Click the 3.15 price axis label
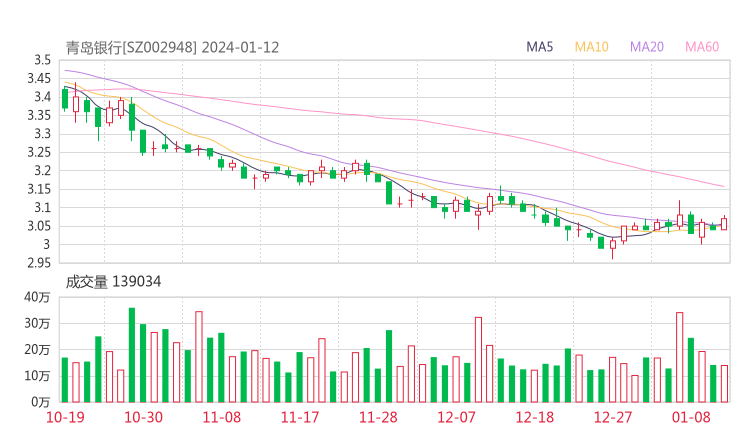 [39, 189]
